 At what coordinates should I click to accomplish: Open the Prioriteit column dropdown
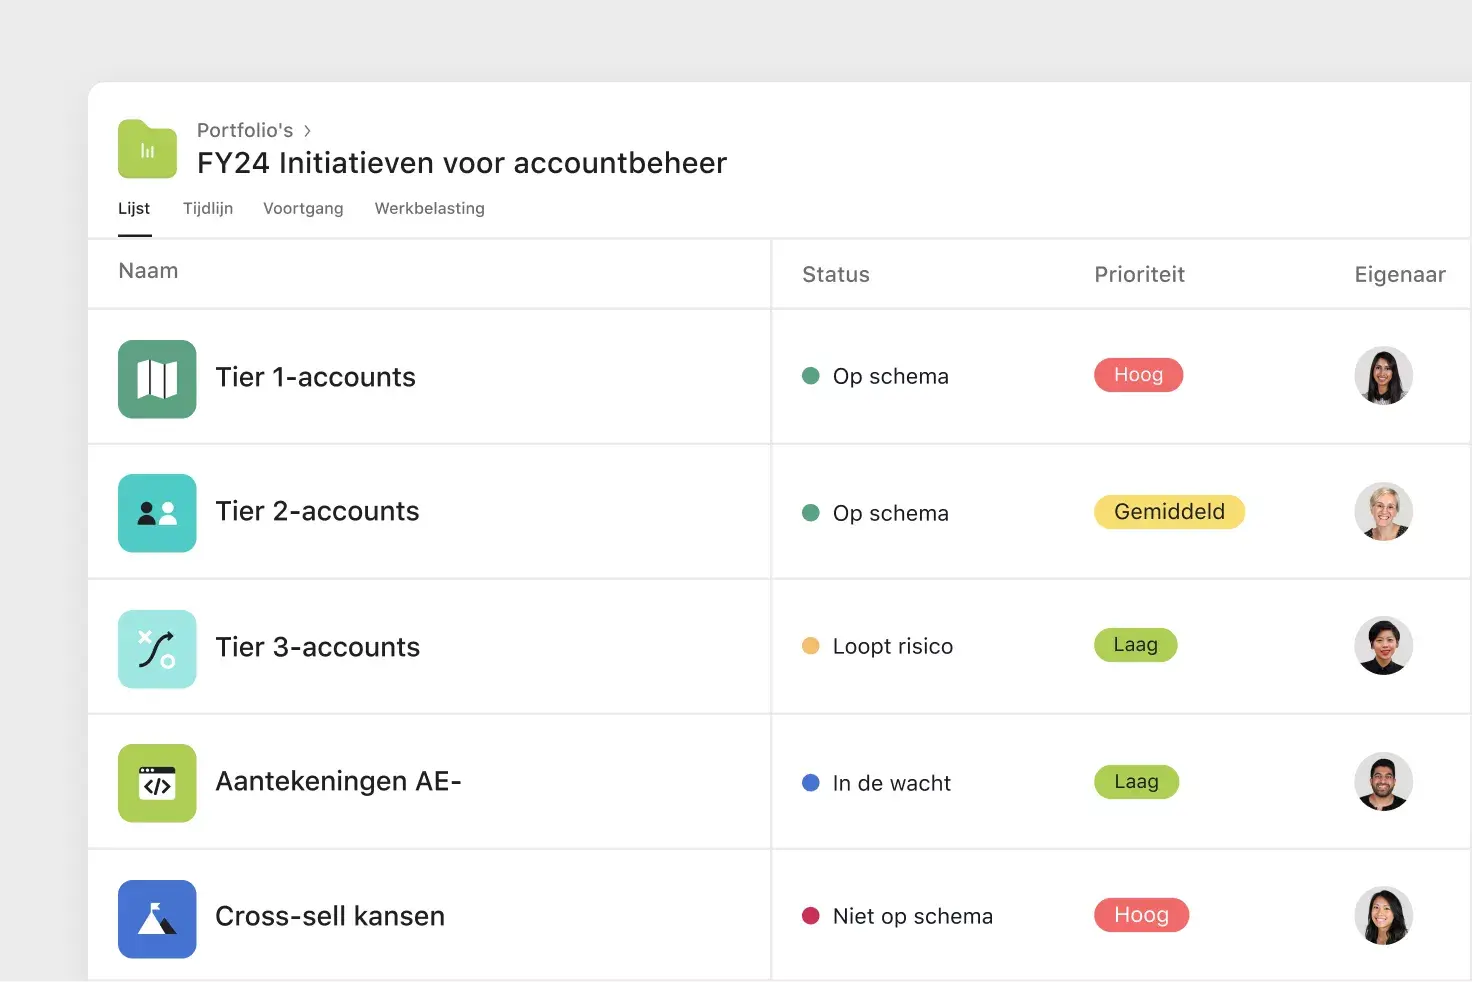(1139, 274)
